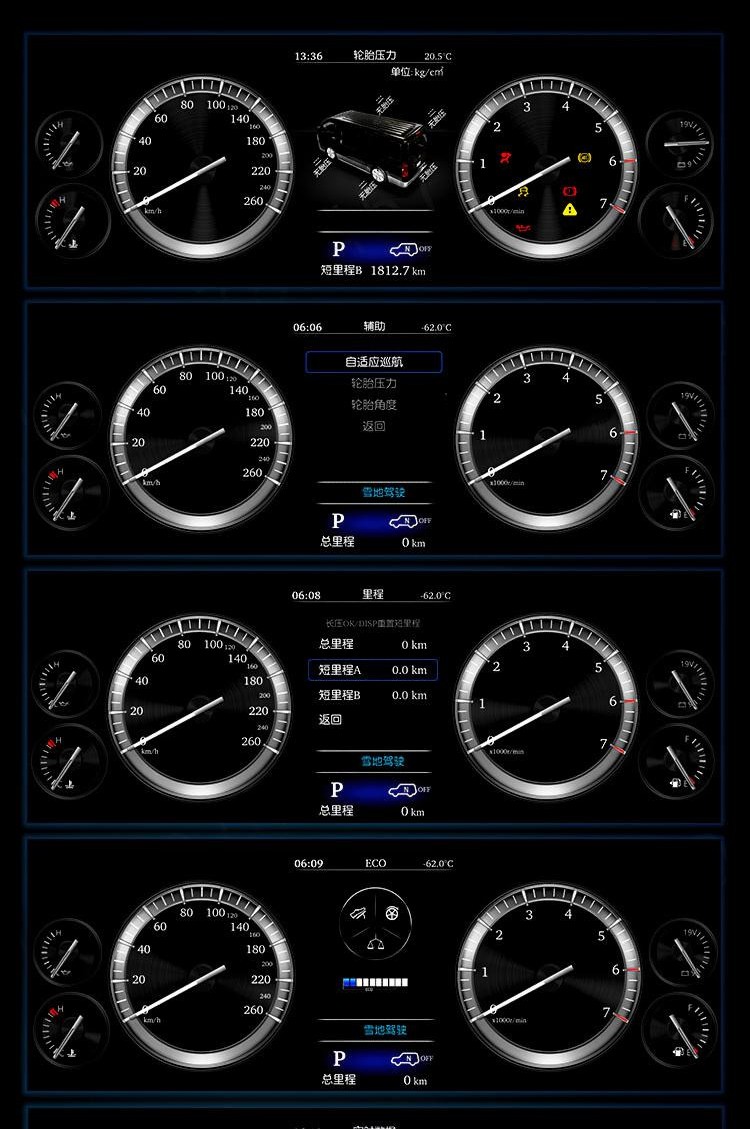
Task: Click 返回 in the 辅助 menu
Action: [x=373, y=427]
